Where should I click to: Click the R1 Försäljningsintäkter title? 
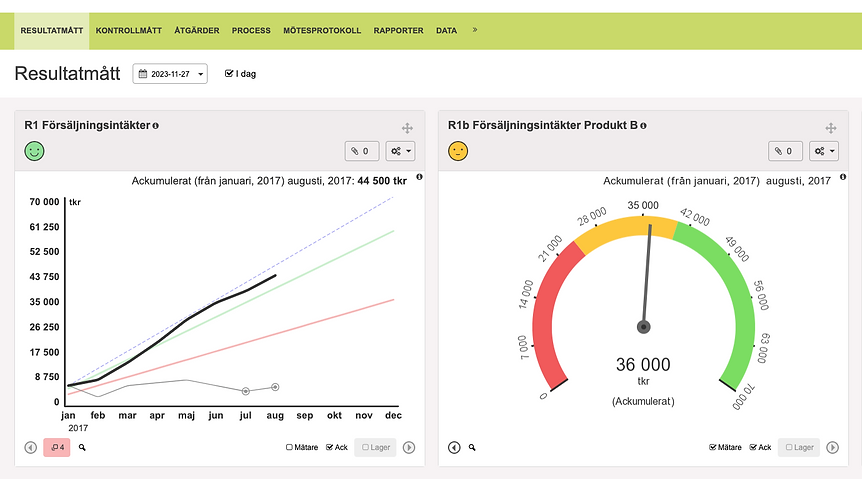tap(87, 125)
